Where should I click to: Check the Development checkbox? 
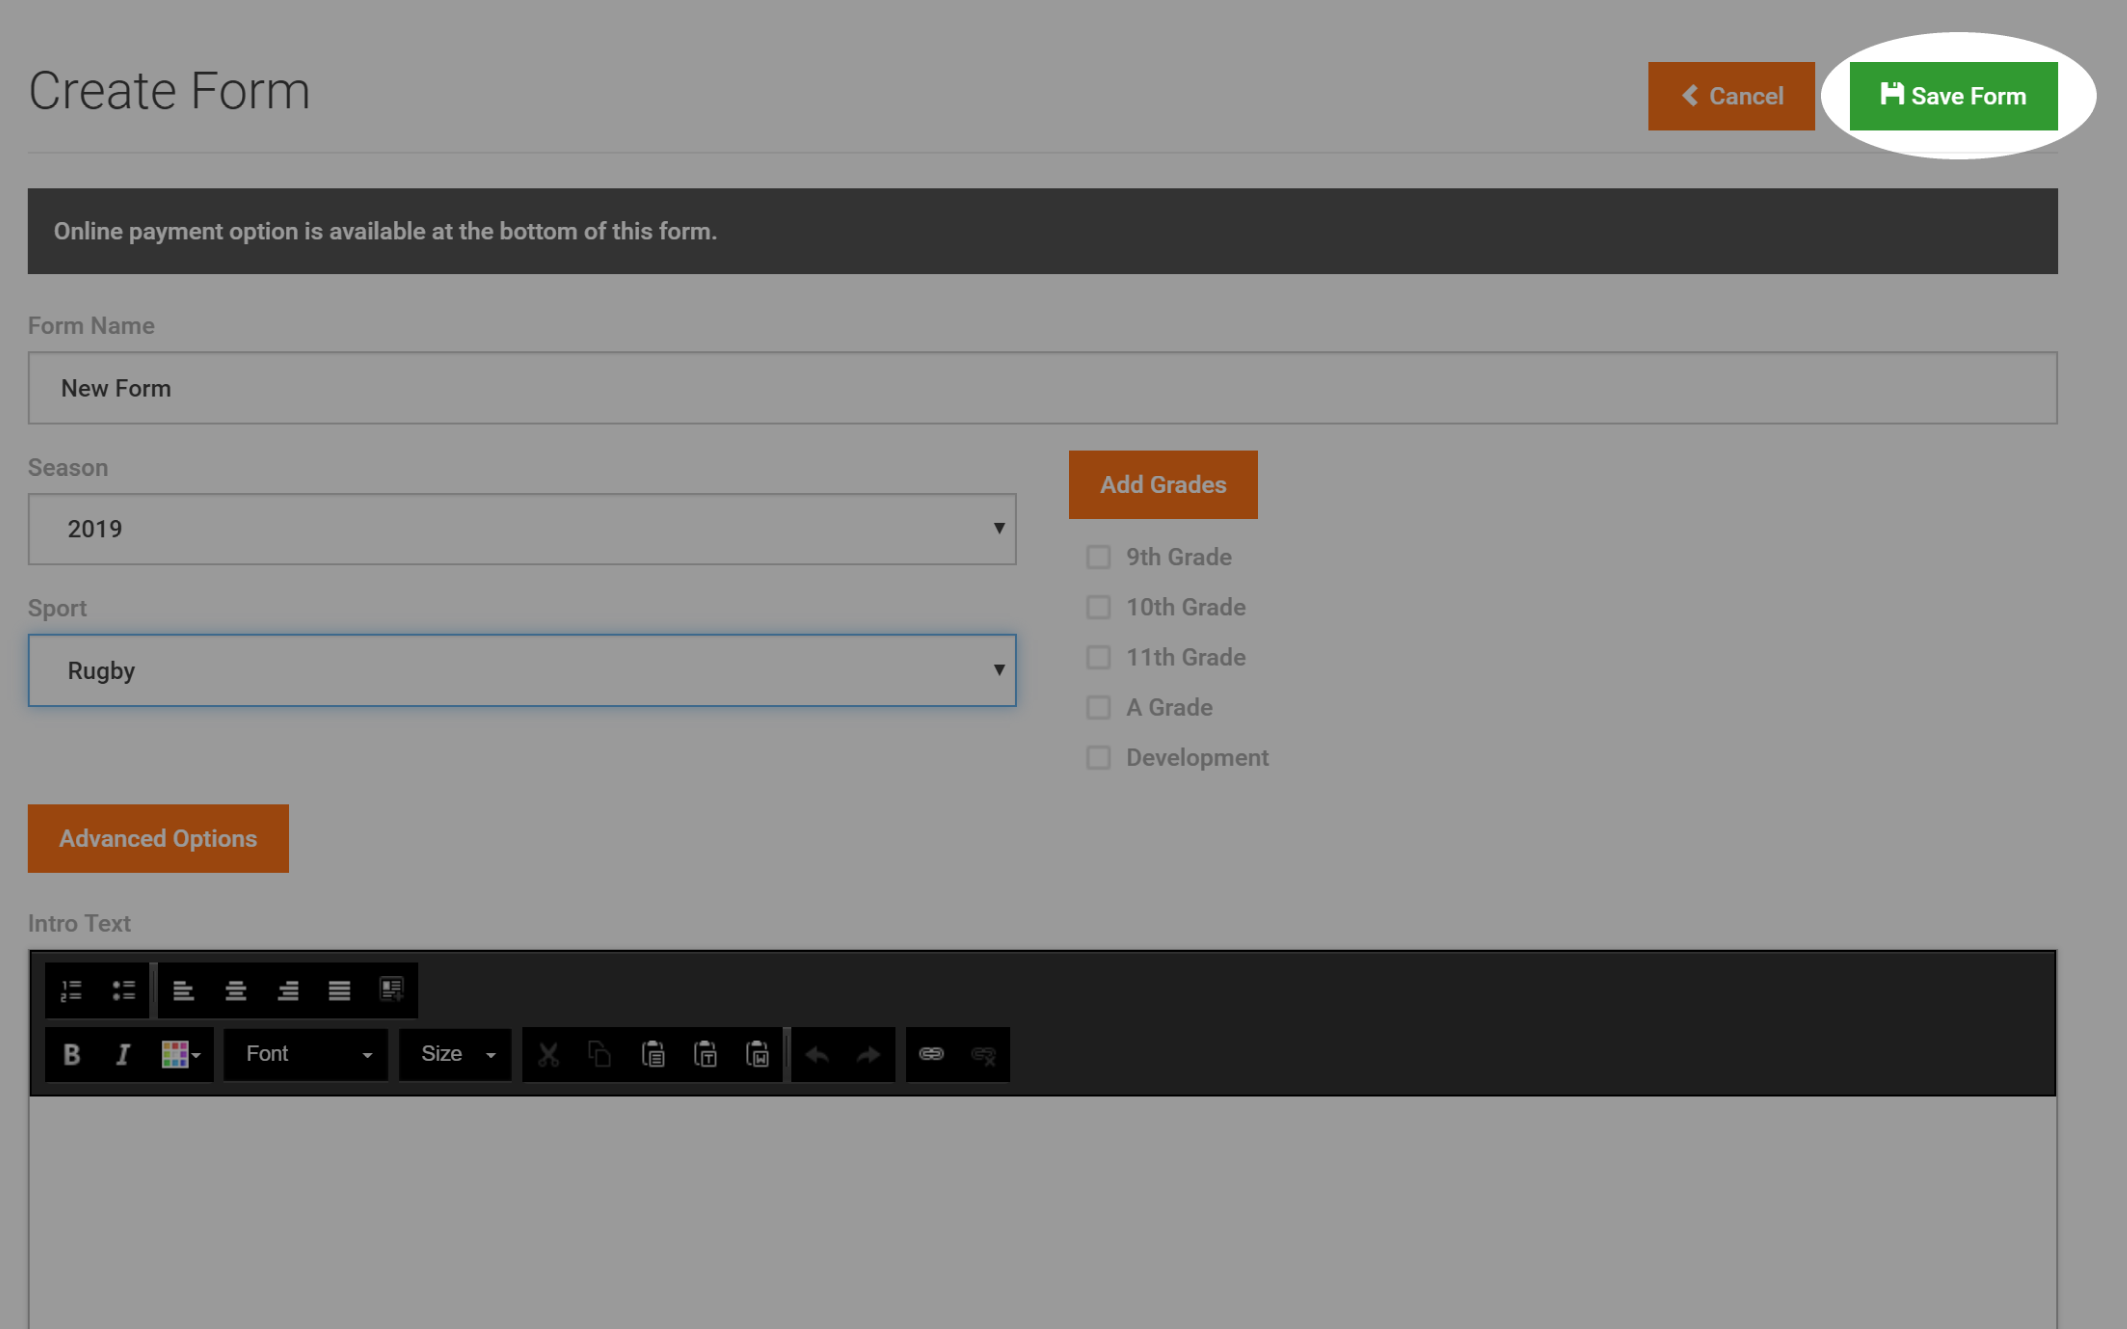1098,757
